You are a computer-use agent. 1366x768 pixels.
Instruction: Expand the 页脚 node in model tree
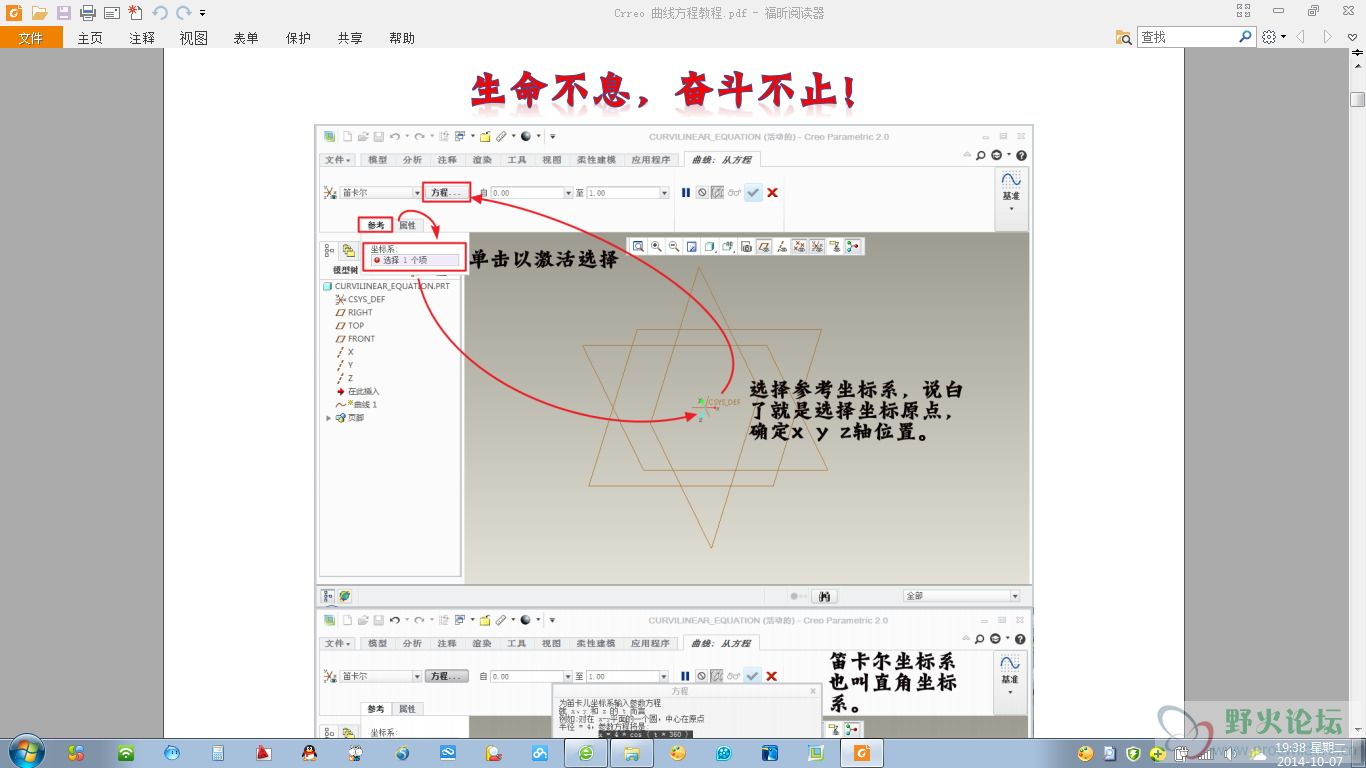tap(329, 418)
